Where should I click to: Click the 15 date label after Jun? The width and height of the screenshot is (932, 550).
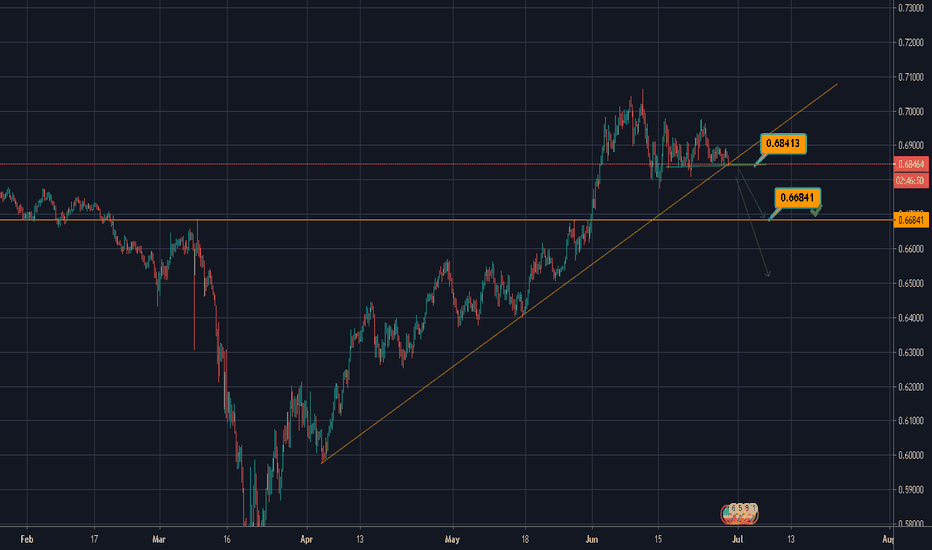pyautogui.click(x=658, y=540)
